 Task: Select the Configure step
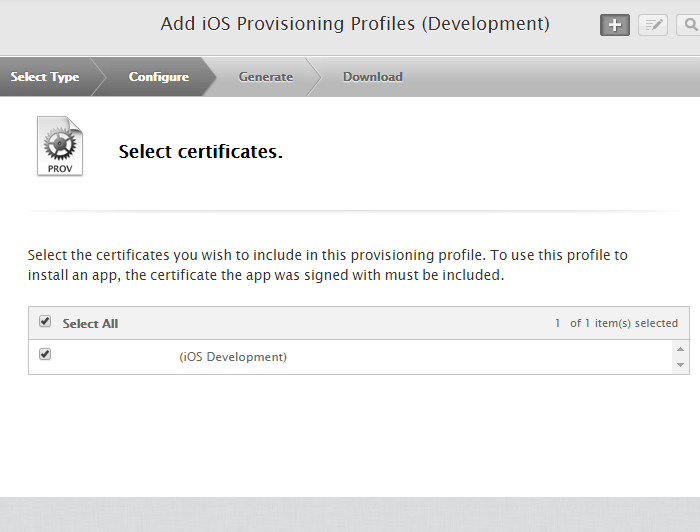(158, 77)
